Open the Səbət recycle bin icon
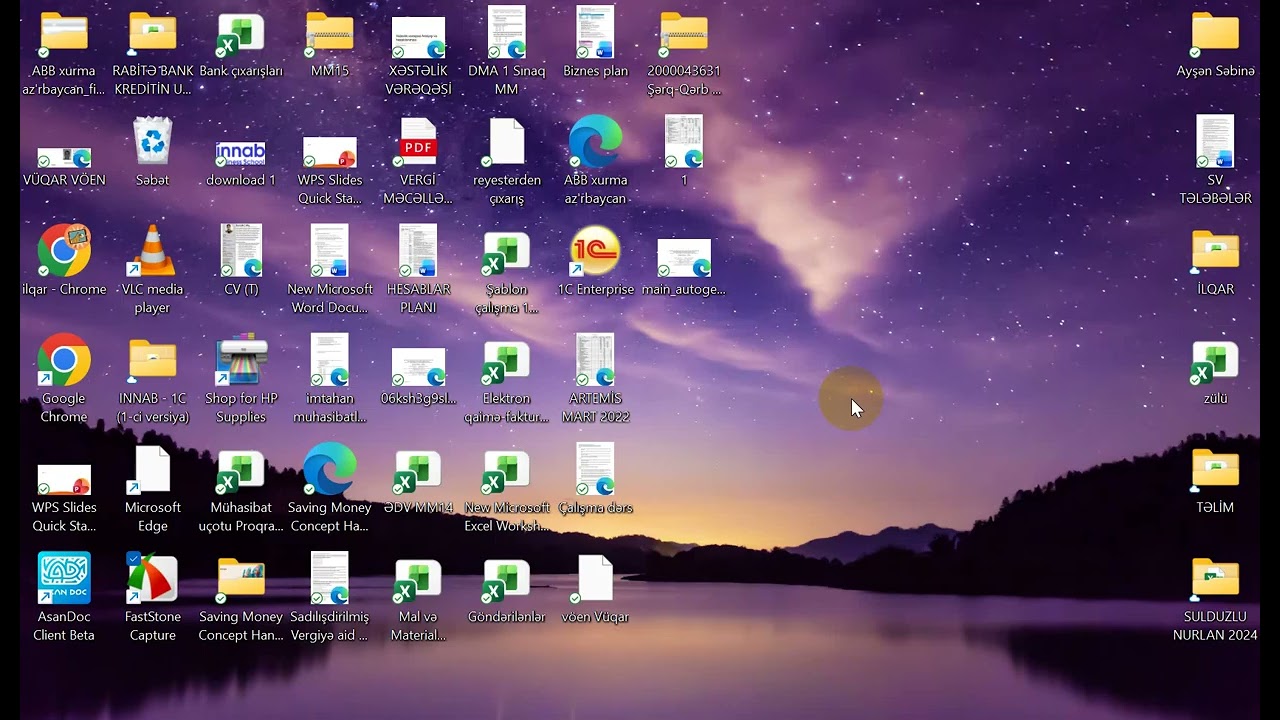This screenshot has width=1280, height=720. [153, 142]
